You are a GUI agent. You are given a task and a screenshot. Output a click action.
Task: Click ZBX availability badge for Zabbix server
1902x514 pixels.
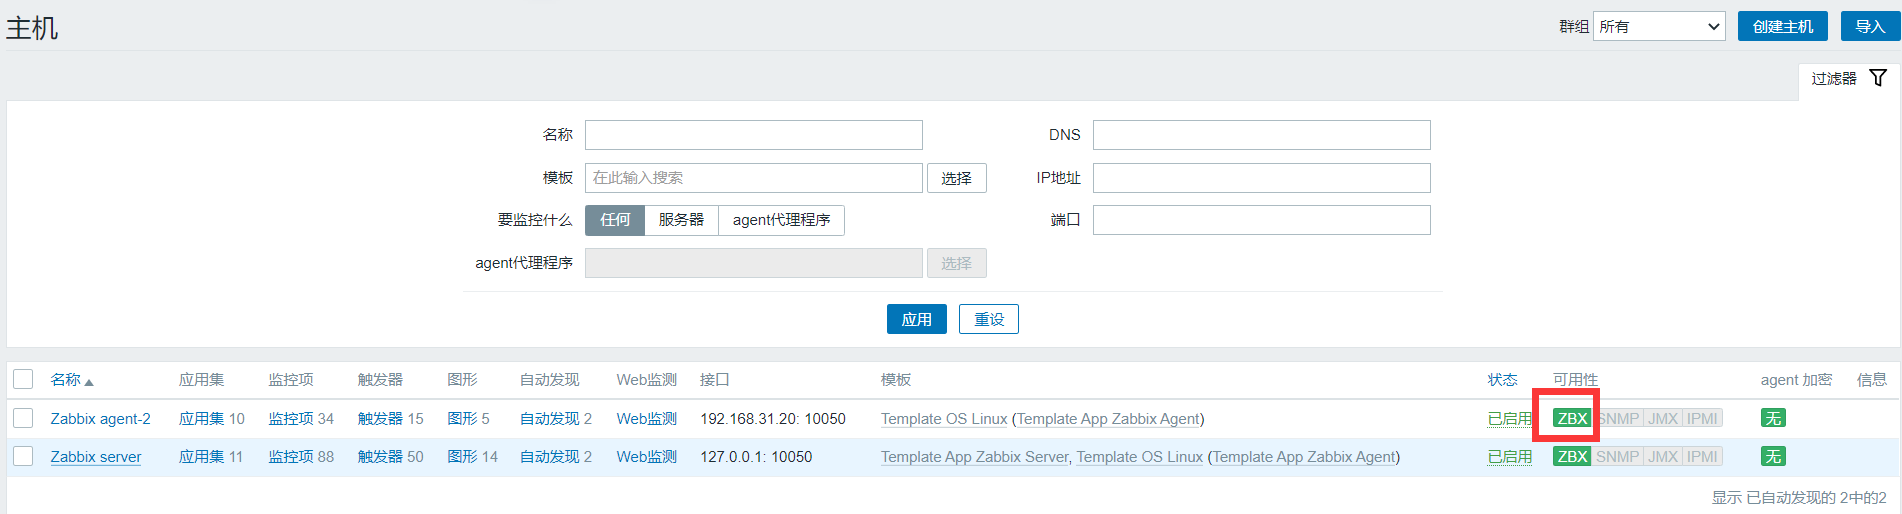point(1572,457)
